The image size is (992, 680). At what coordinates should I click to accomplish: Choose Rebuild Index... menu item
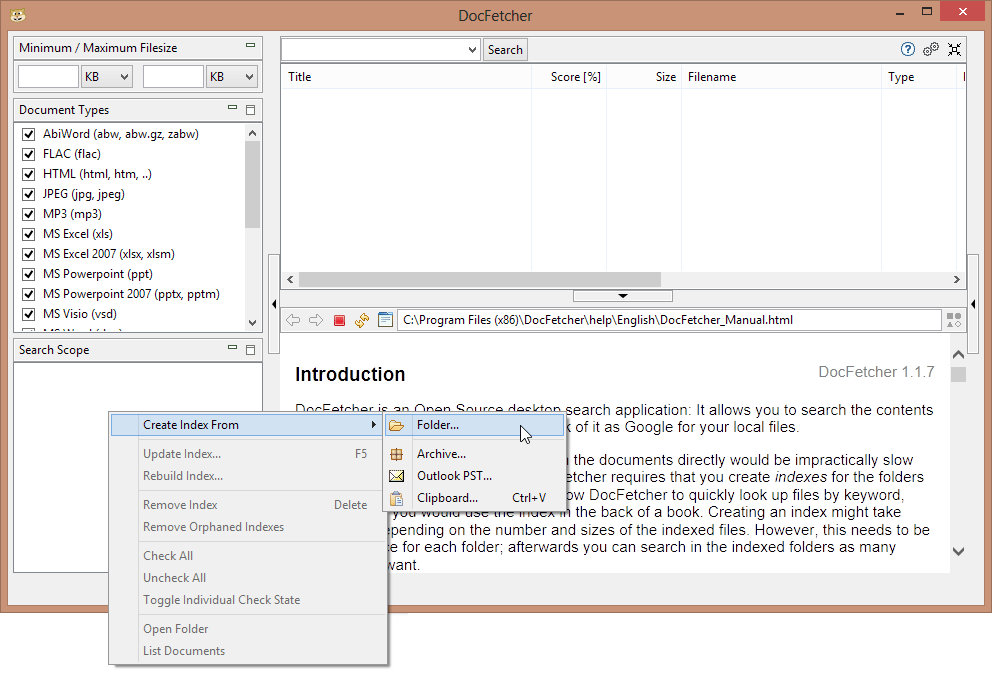247,476
